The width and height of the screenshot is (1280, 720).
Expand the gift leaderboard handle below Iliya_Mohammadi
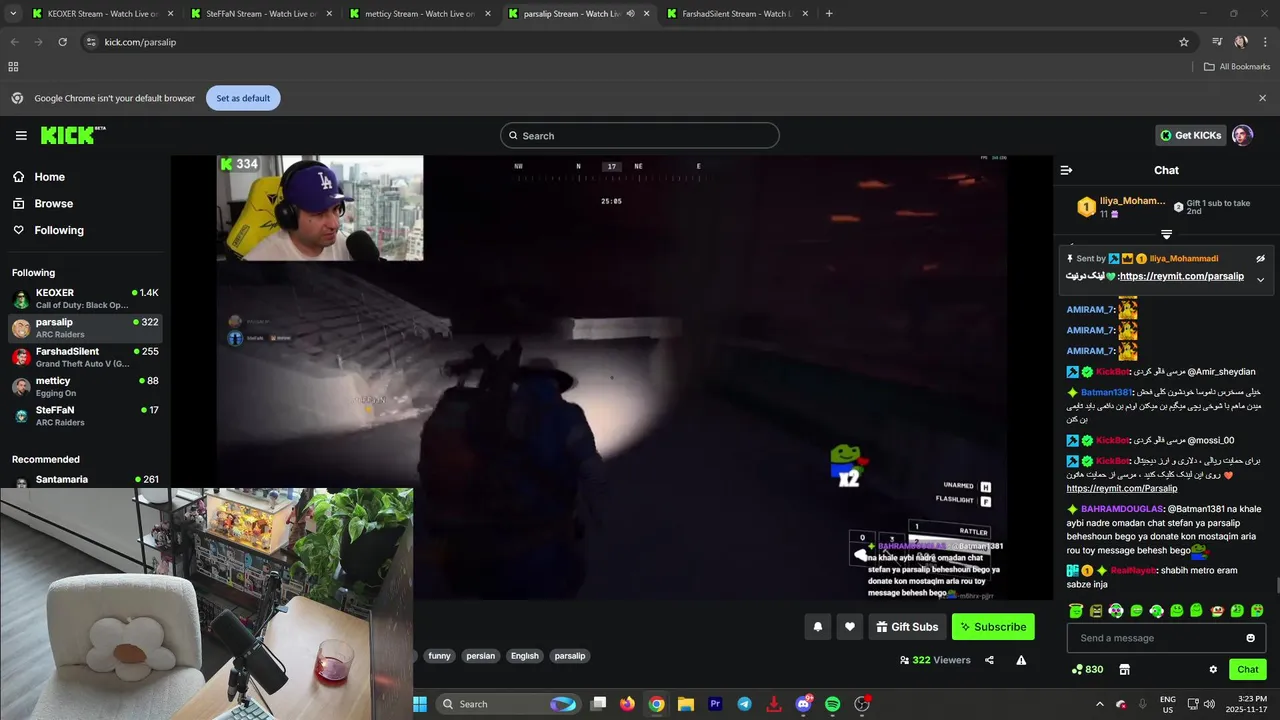(x=1166, y=234)
